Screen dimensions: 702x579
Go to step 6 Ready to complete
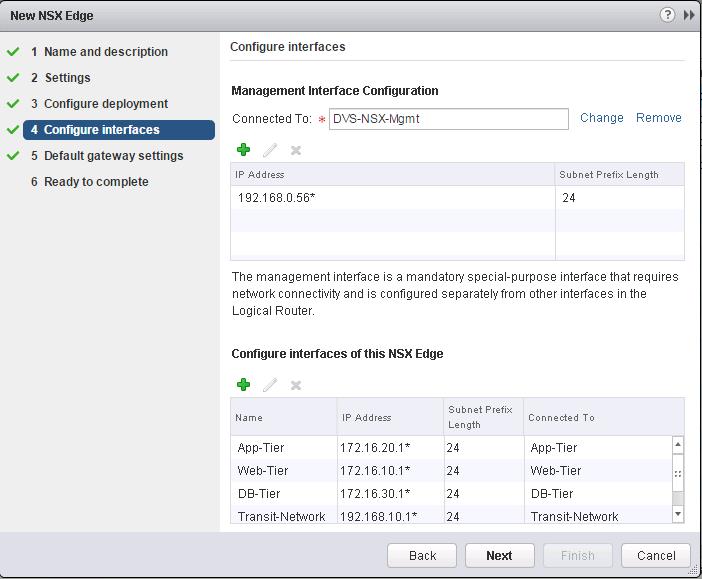tap(90, 181)
